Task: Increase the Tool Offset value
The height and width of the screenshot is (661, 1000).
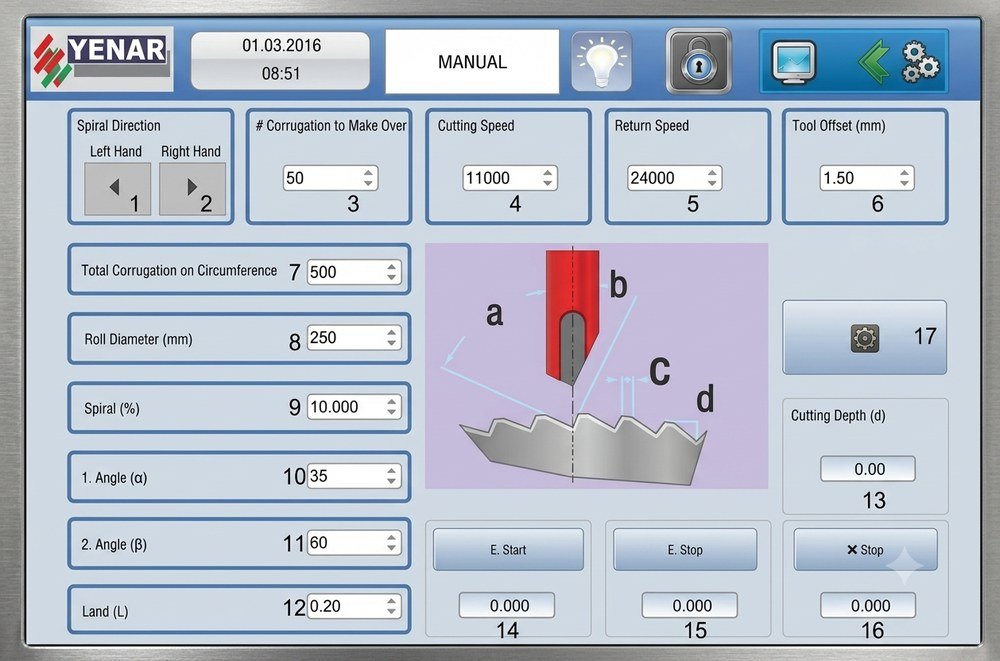Action: pyautogui.click(x=905, y=172)
